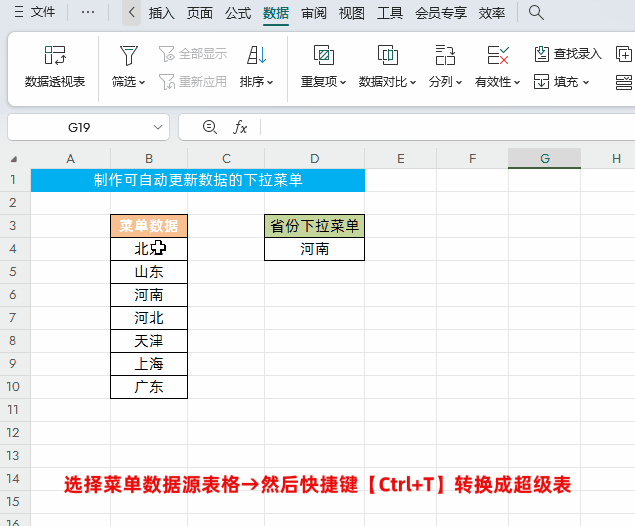The width and height of the screenshot is (635, 526).
Task: Select the 天津 cell
Action: [149, 341]
